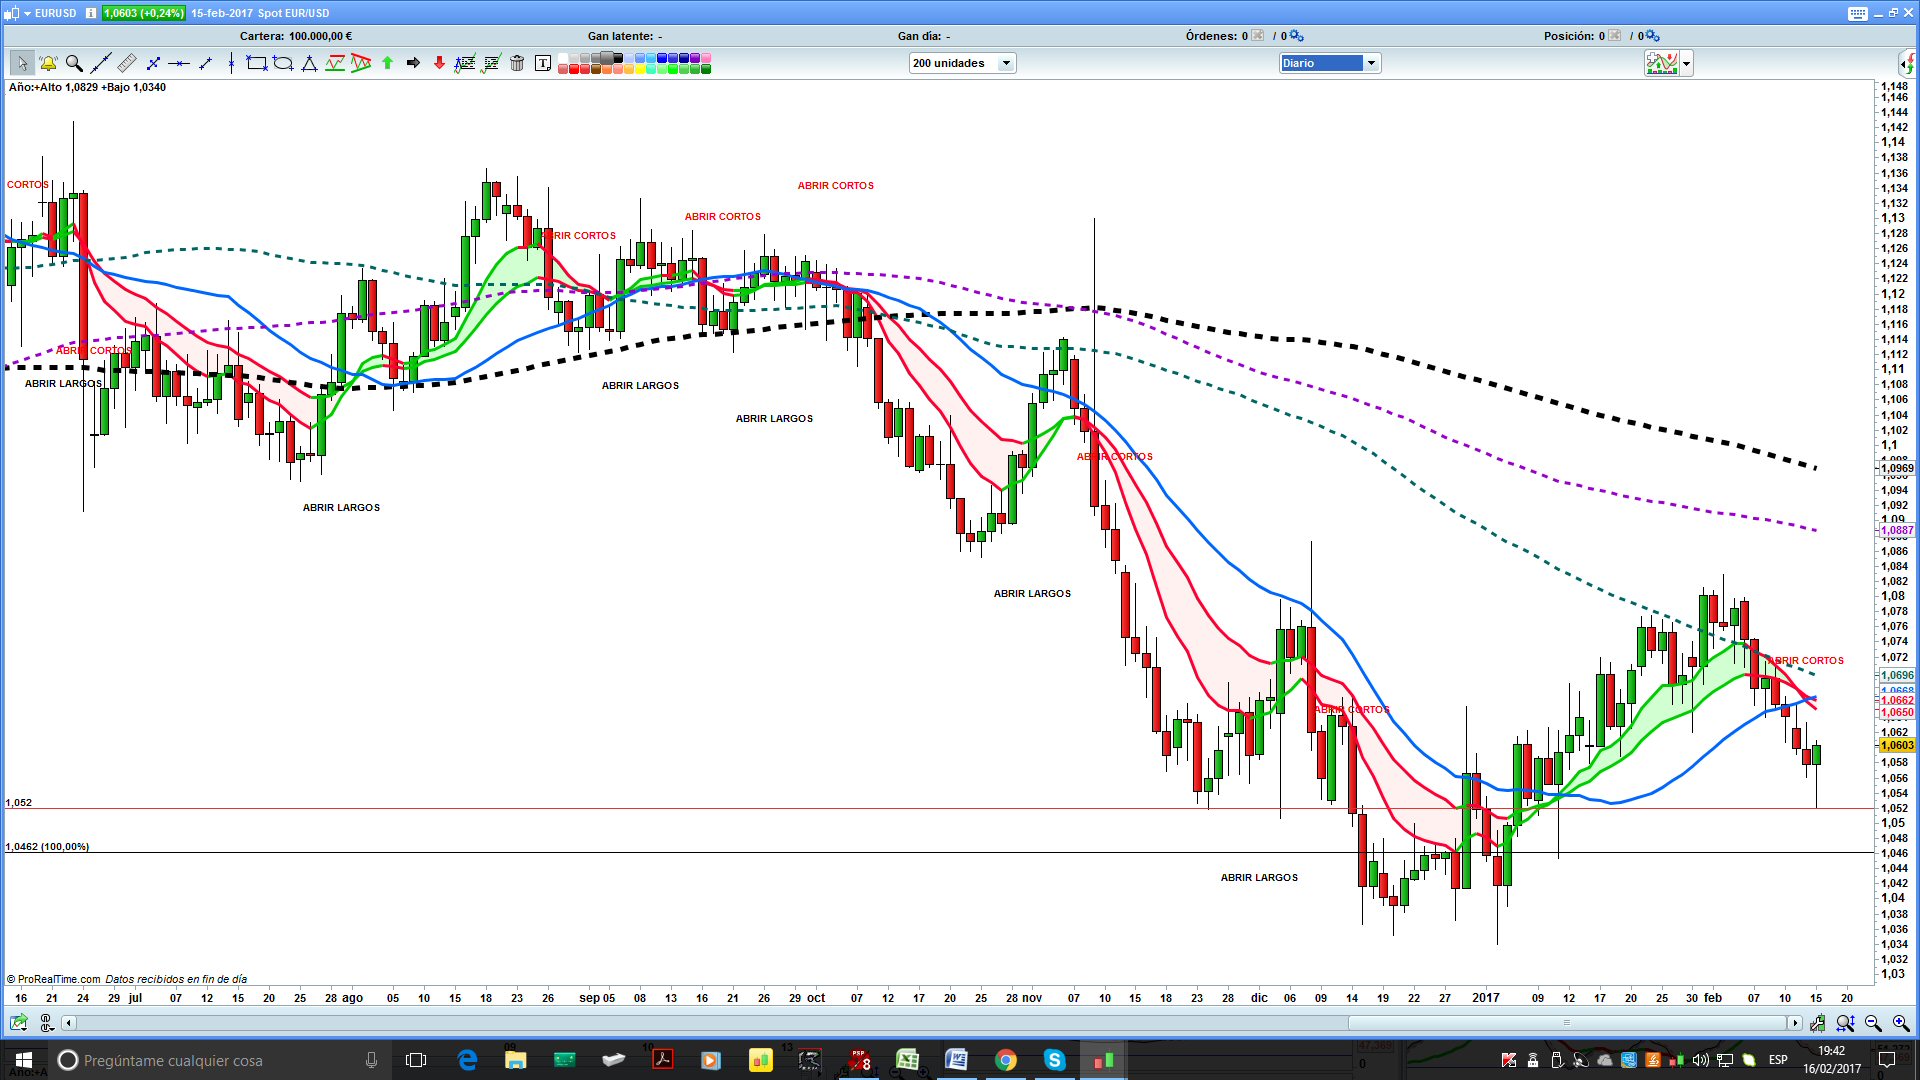
Task: Select the alarm bell tool
Action: tap(48, 63)
